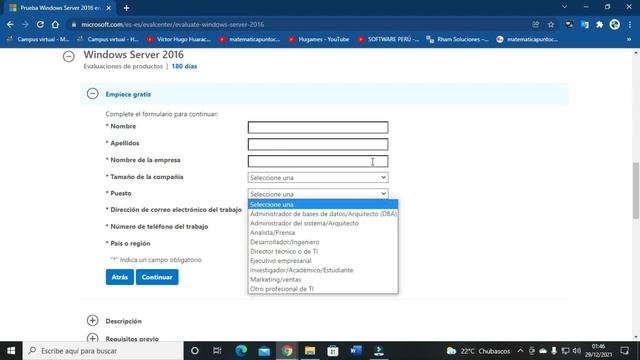The width and height of the screenshot is (640, 360).
Task: Bookmark this page with the star icon
Action: [551, 24]
